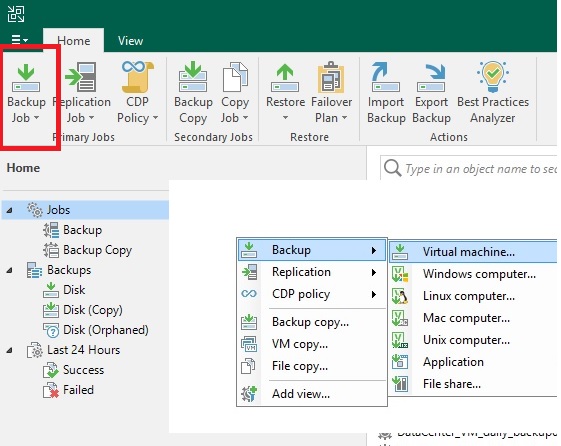Open the Failover Plan dropdown arrow
The width and height of the screenshot is (561, 446).
pyautogui.click(x=344, y=118)
